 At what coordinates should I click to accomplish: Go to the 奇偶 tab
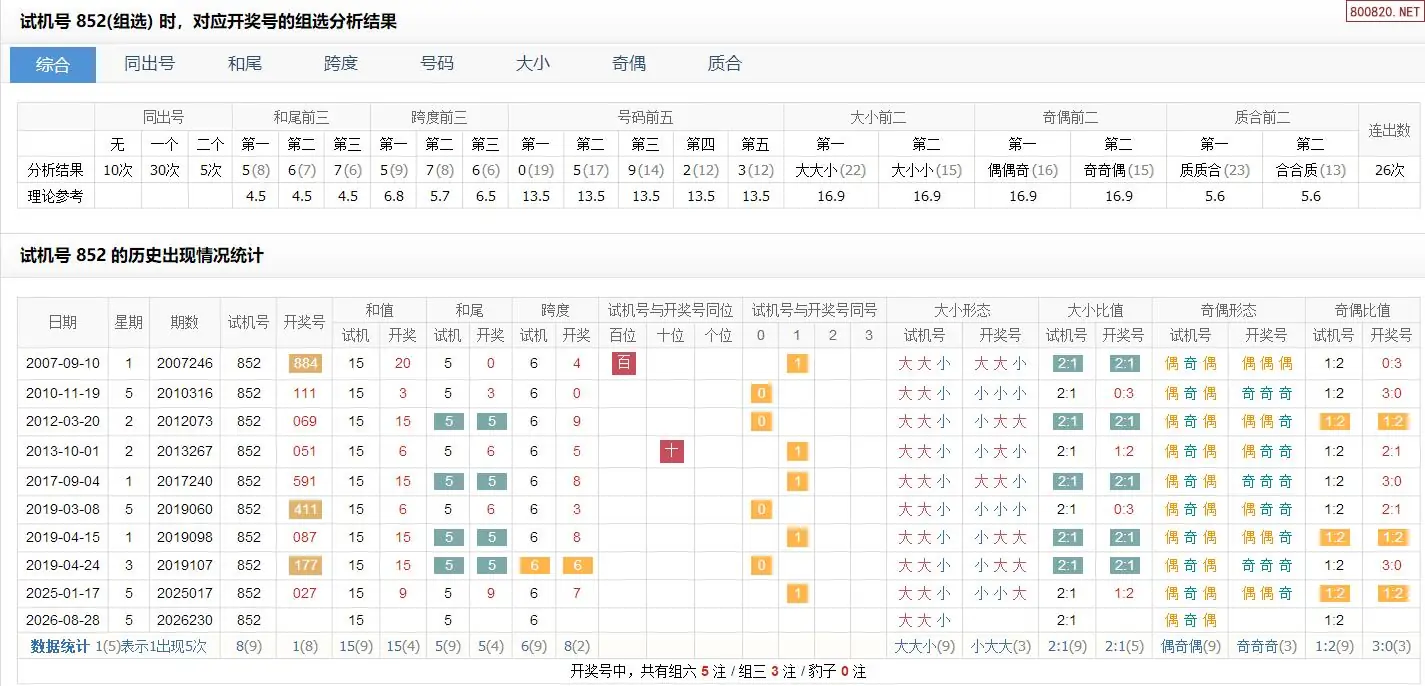[x=629, y=64]
